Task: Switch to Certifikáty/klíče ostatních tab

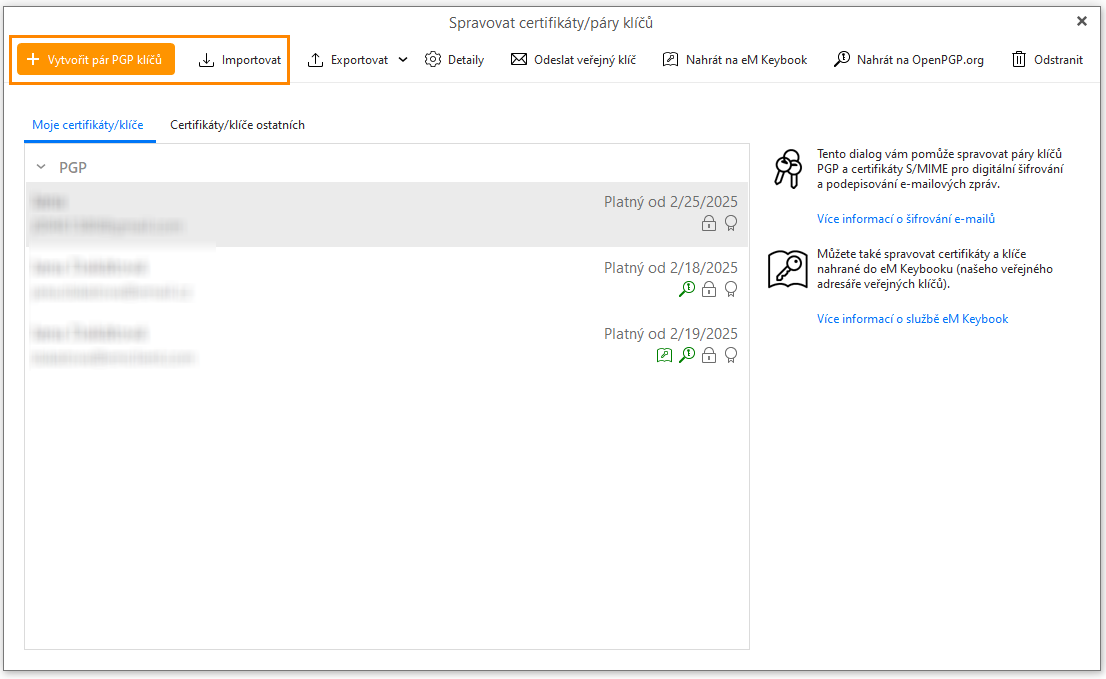Action: click(x=237, y=125)
